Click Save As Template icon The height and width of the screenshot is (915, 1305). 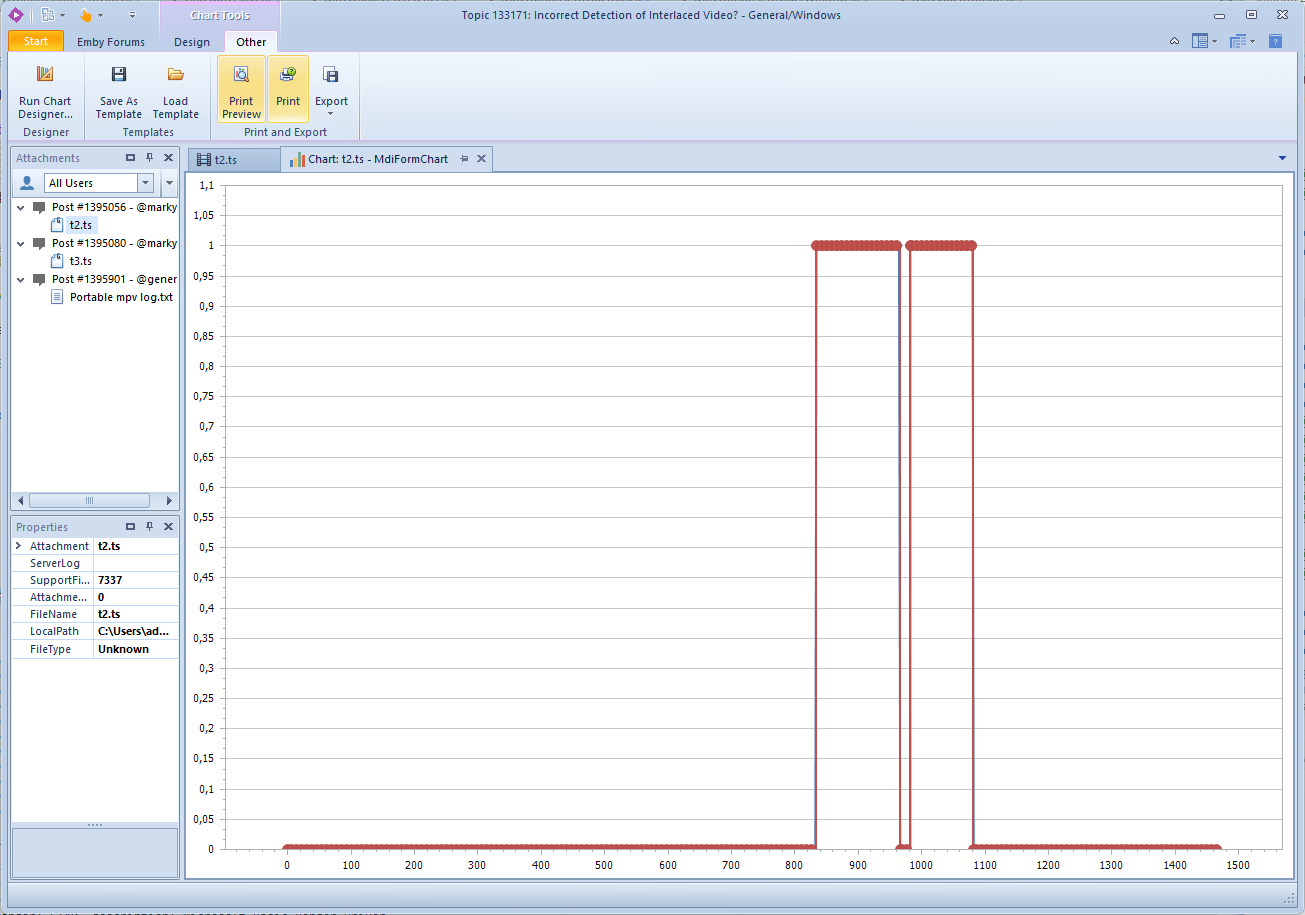(x=119, y=75)
